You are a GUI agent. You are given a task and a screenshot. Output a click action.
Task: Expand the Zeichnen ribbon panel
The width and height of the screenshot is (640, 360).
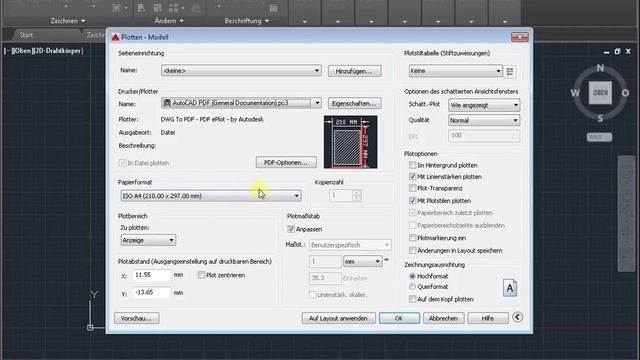[68, 20]
